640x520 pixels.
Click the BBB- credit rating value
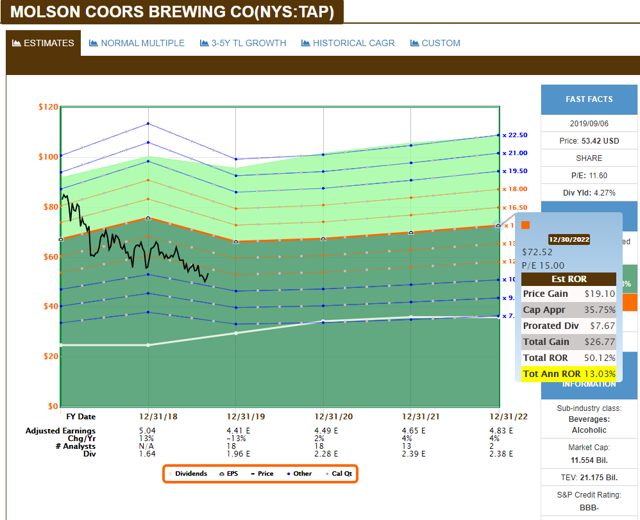[x=589, y=508]
